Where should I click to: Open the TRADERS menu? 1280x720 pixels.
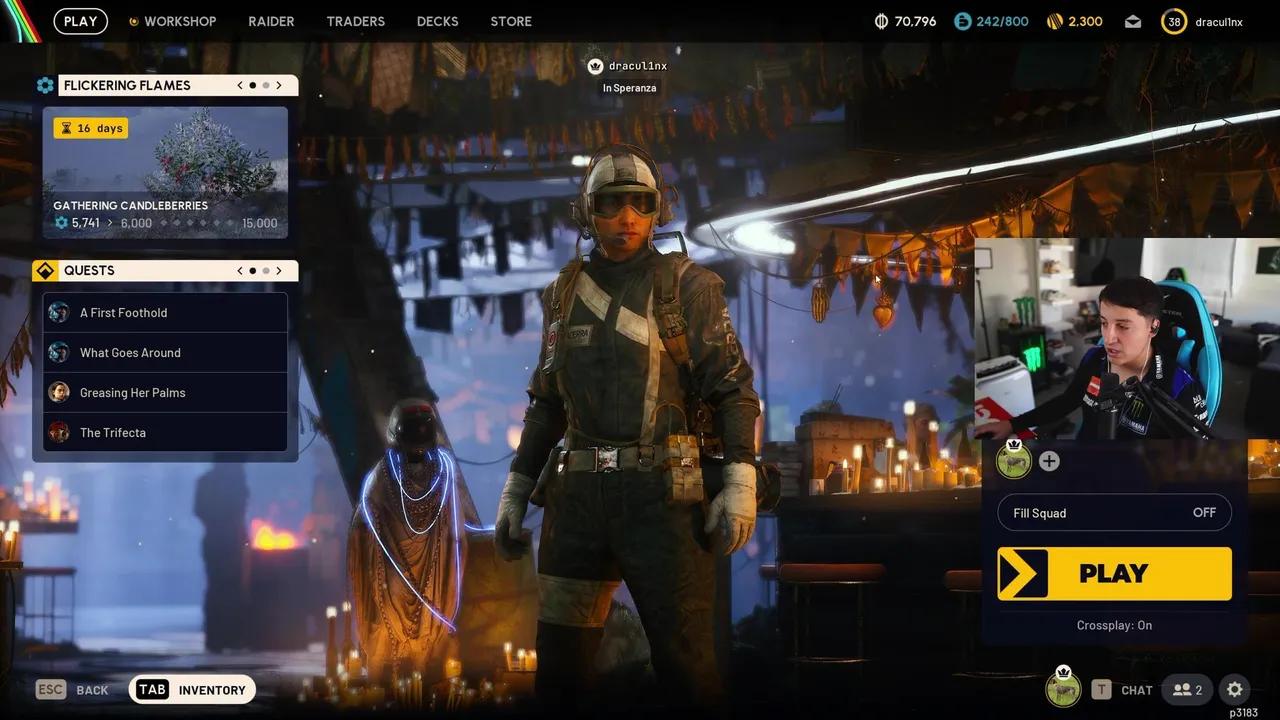click(355, 20)
